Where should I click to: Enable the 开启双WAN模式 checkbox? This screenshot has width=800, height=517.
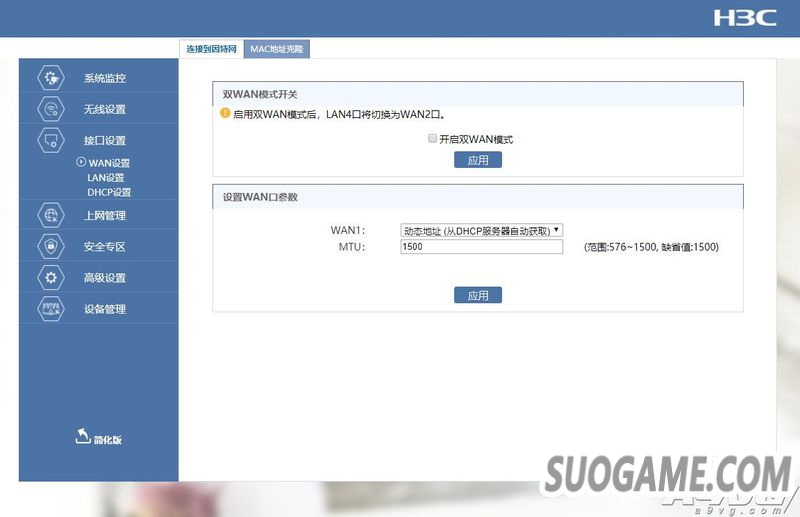432,139
